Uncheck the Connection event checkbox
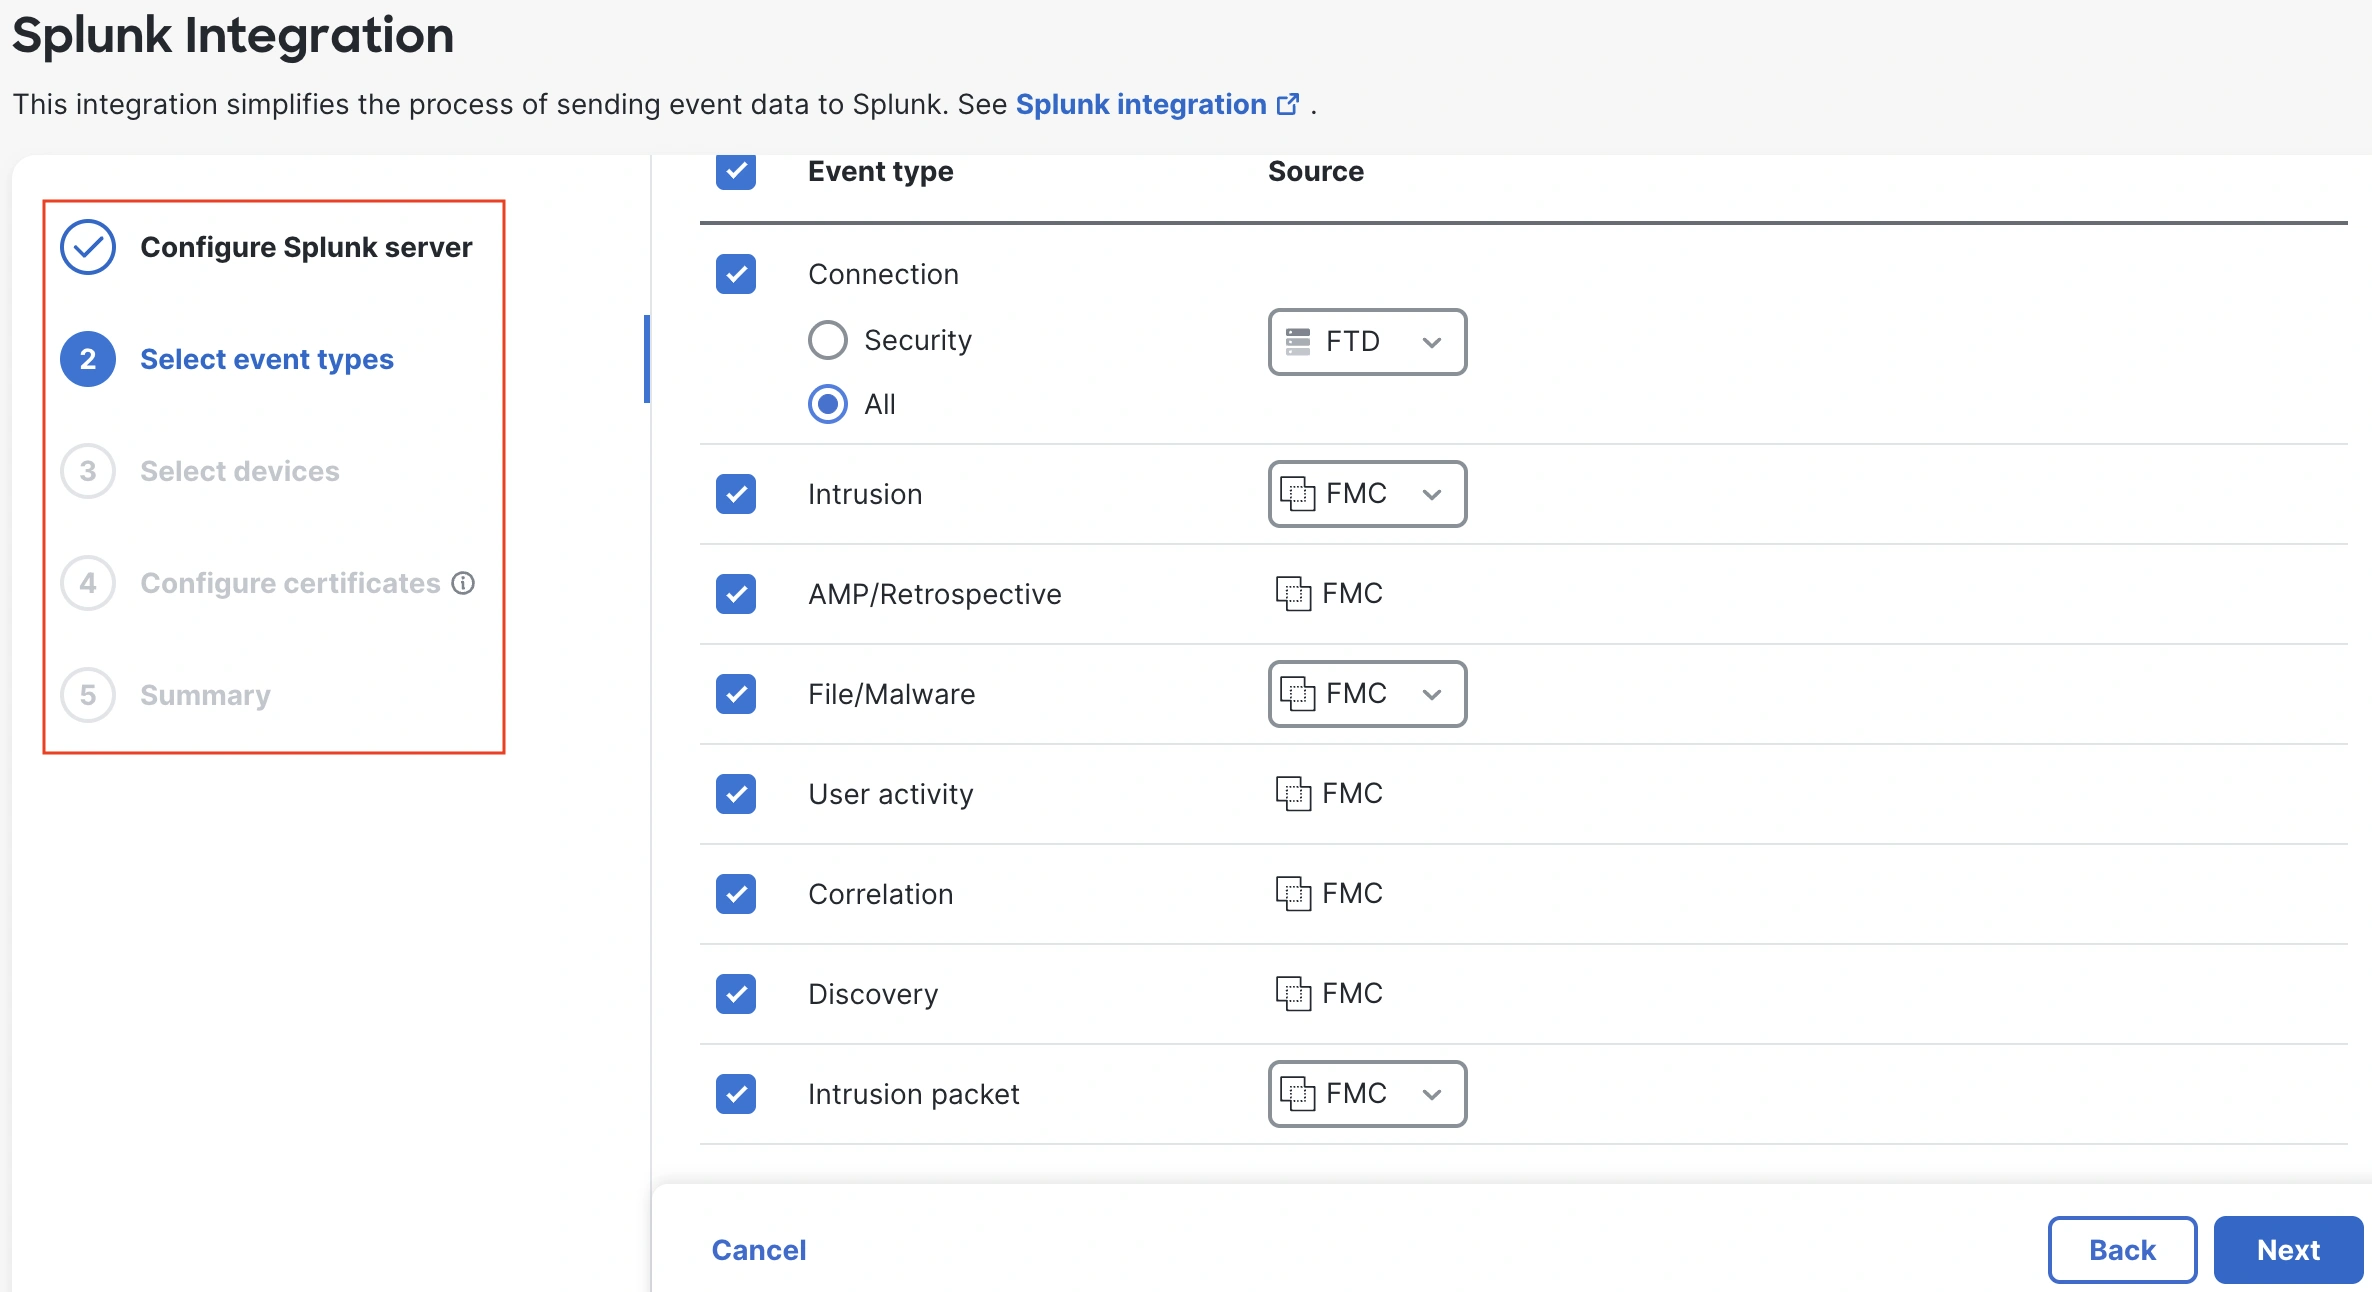This screenshot has height=1292, width=2372. [x=736, y=274]
